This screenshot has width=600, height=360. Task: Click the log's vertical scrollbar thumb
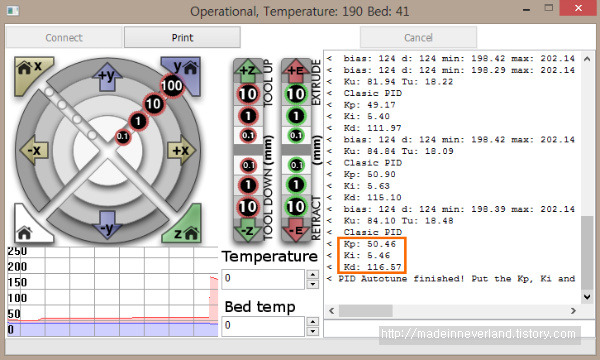click(587, 252)
